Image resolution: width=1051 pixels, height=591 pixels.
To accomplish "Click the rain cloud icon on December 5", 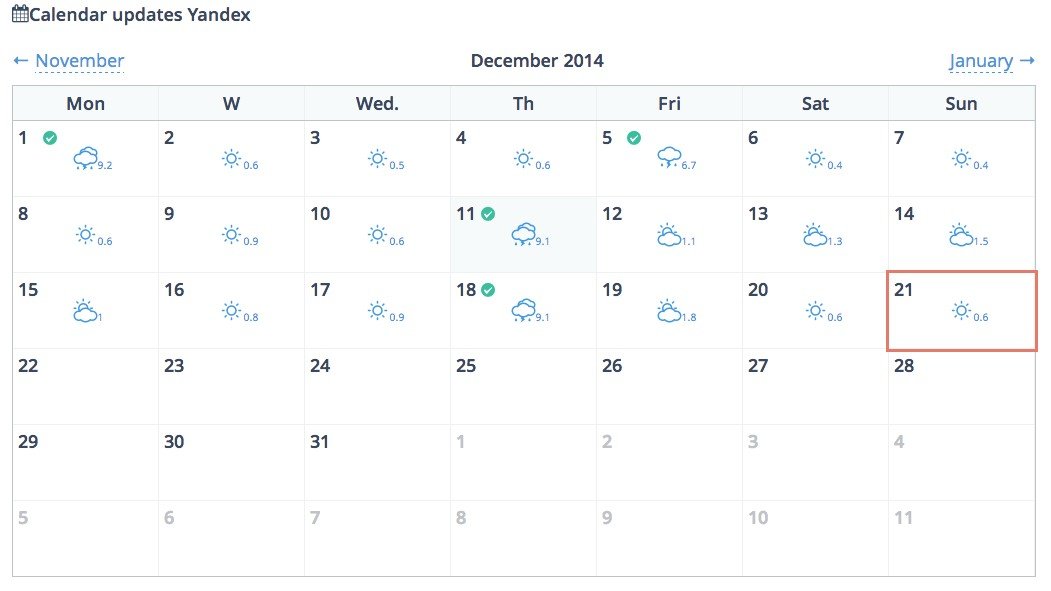I will coord(669,158).
